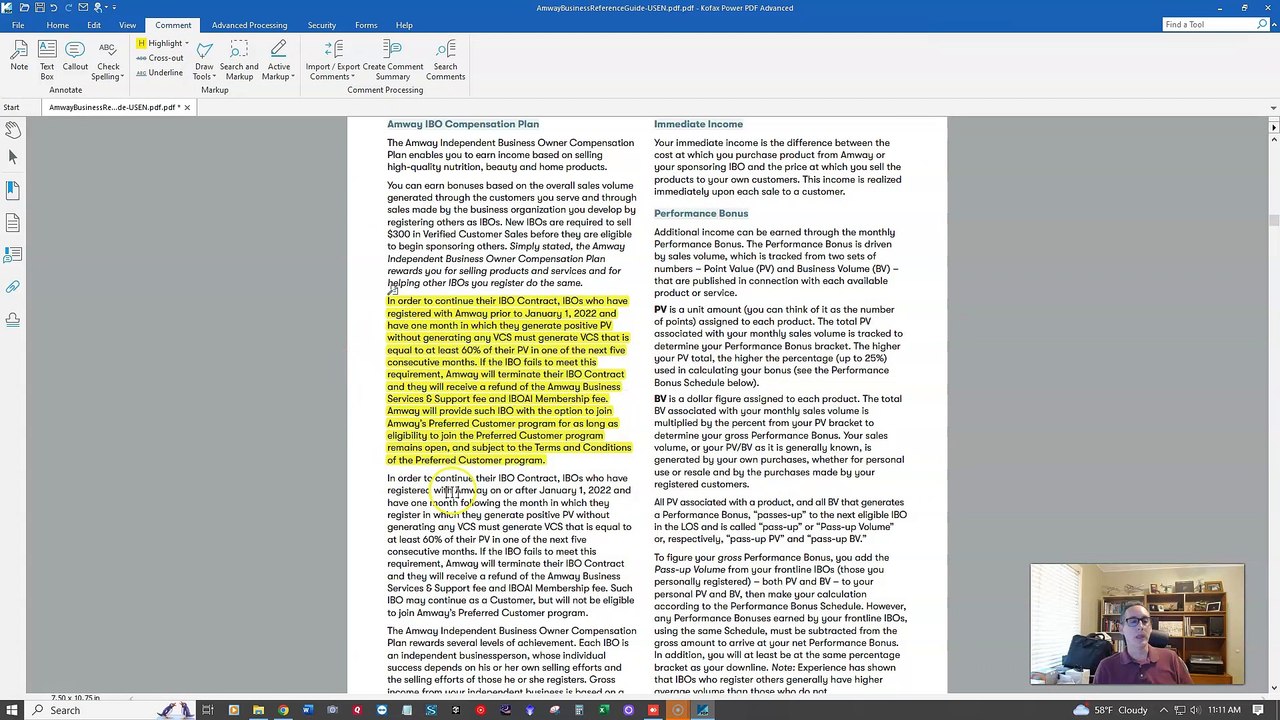Open Import / Export Comments

[333, 60]
